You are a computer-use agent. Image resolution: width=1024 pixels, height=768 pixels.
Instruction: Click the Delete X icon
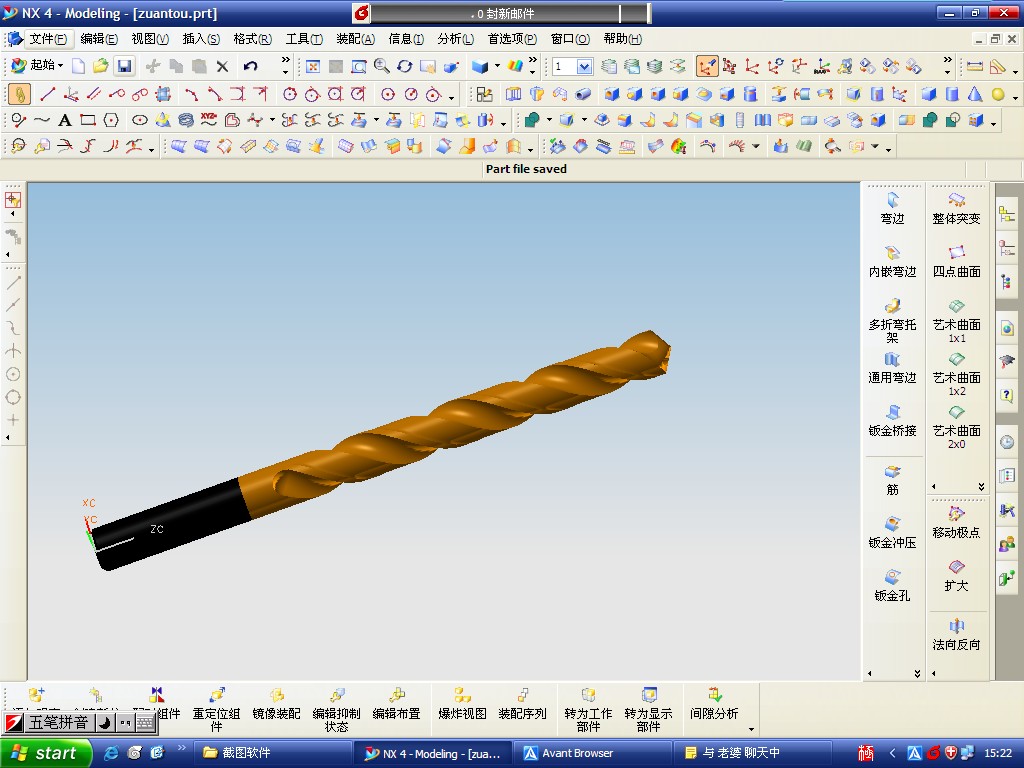(222, 66)
